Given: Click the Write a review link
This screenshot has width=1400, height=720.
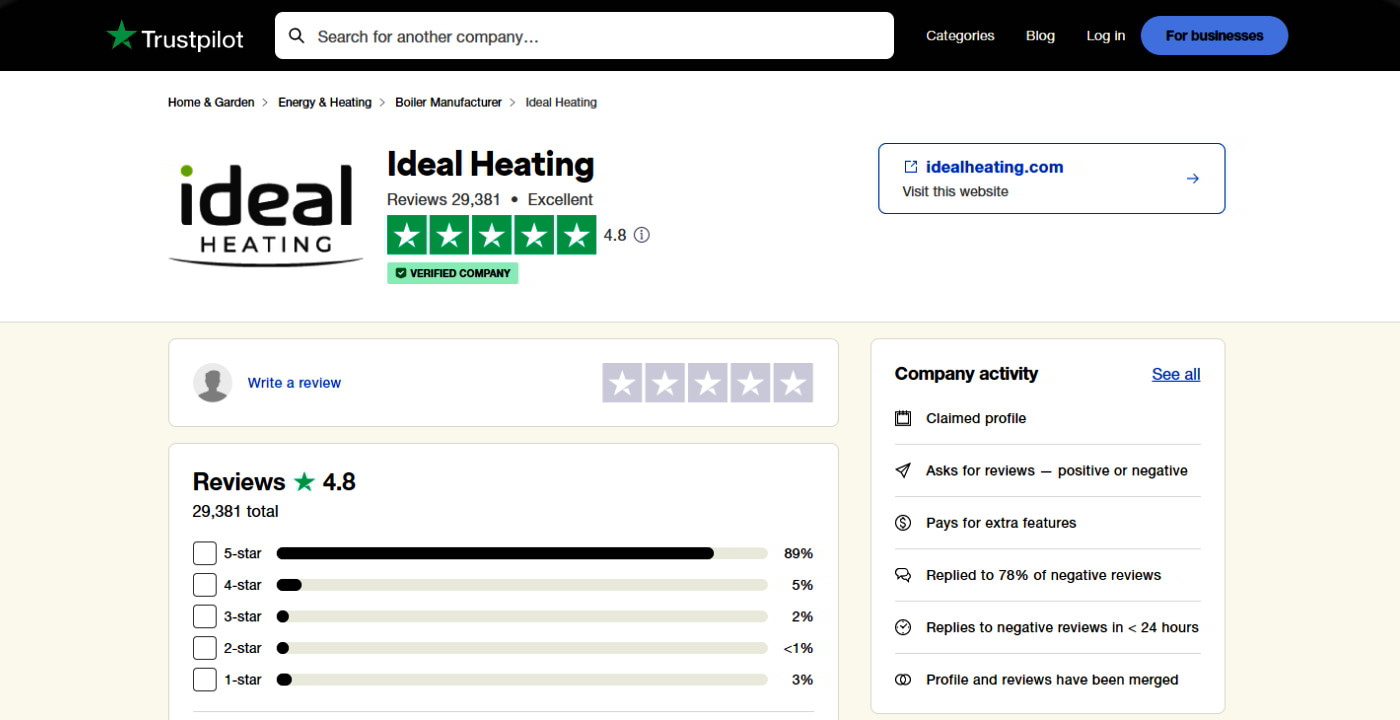Looking at the screenshot, I should click(x=294, y=383).
